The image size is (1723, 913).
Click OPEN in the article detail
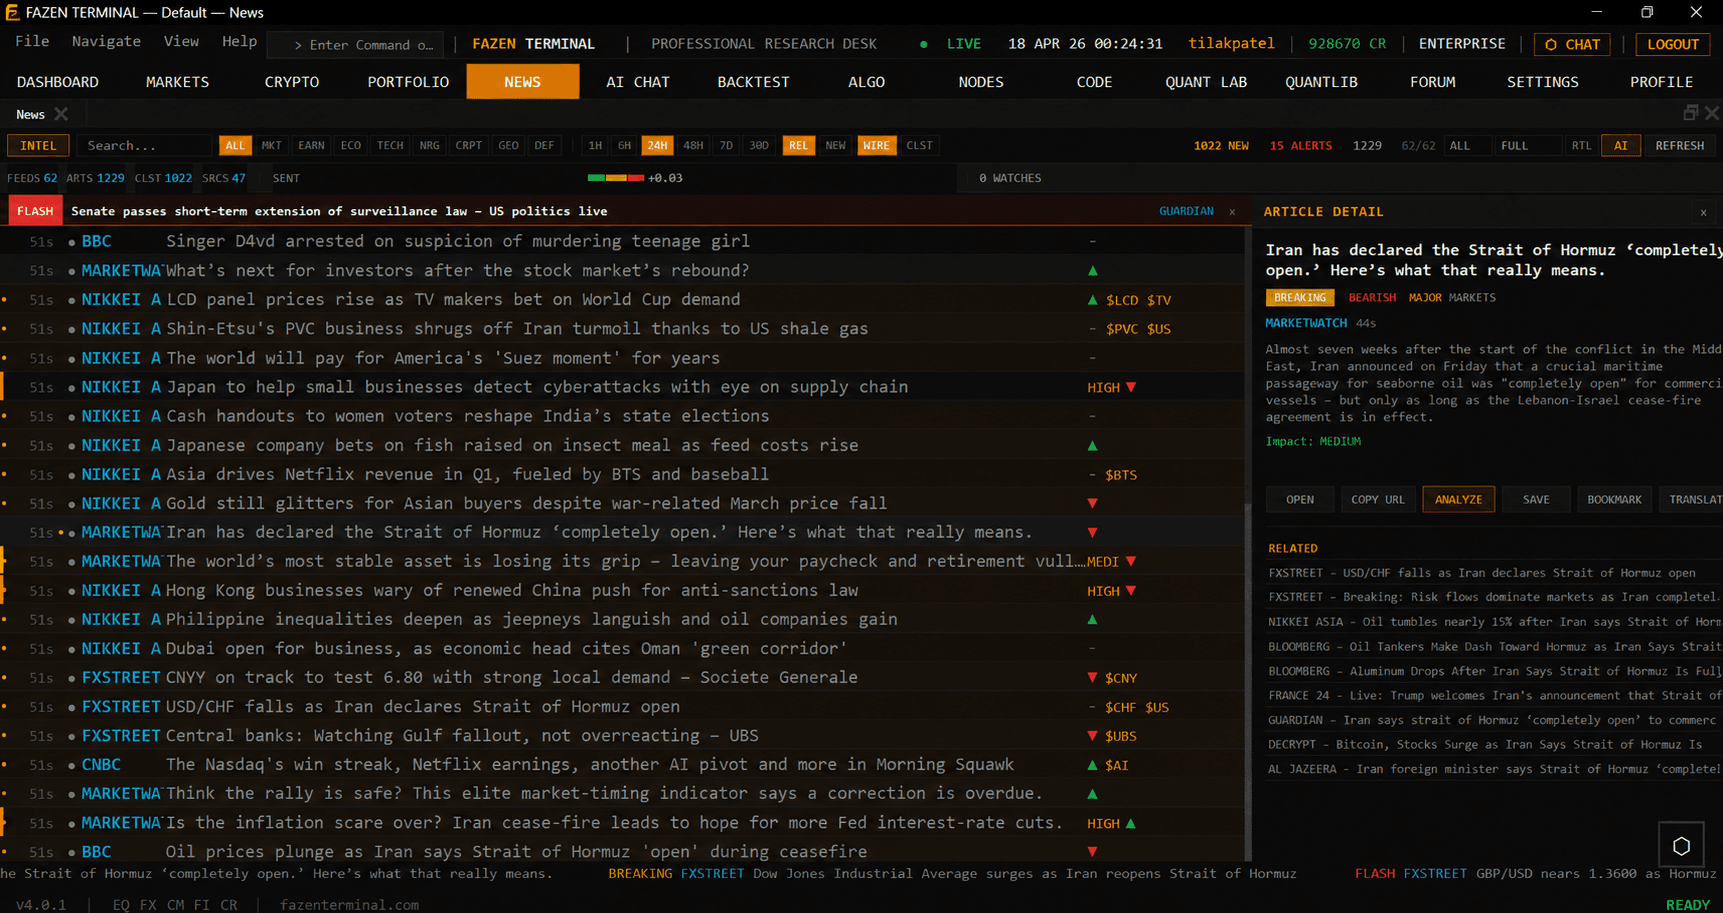point(1300,500)
